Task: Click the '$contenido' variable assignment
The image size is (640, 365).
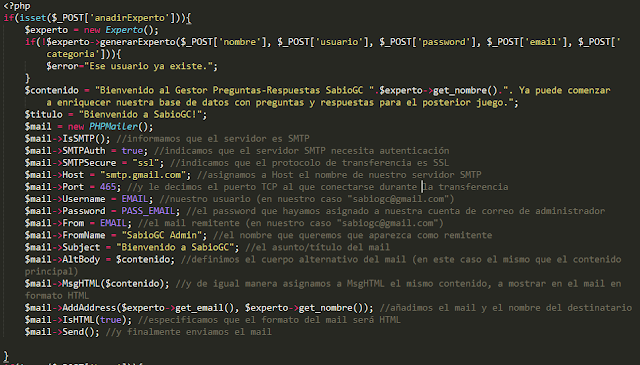Action: 51,90
